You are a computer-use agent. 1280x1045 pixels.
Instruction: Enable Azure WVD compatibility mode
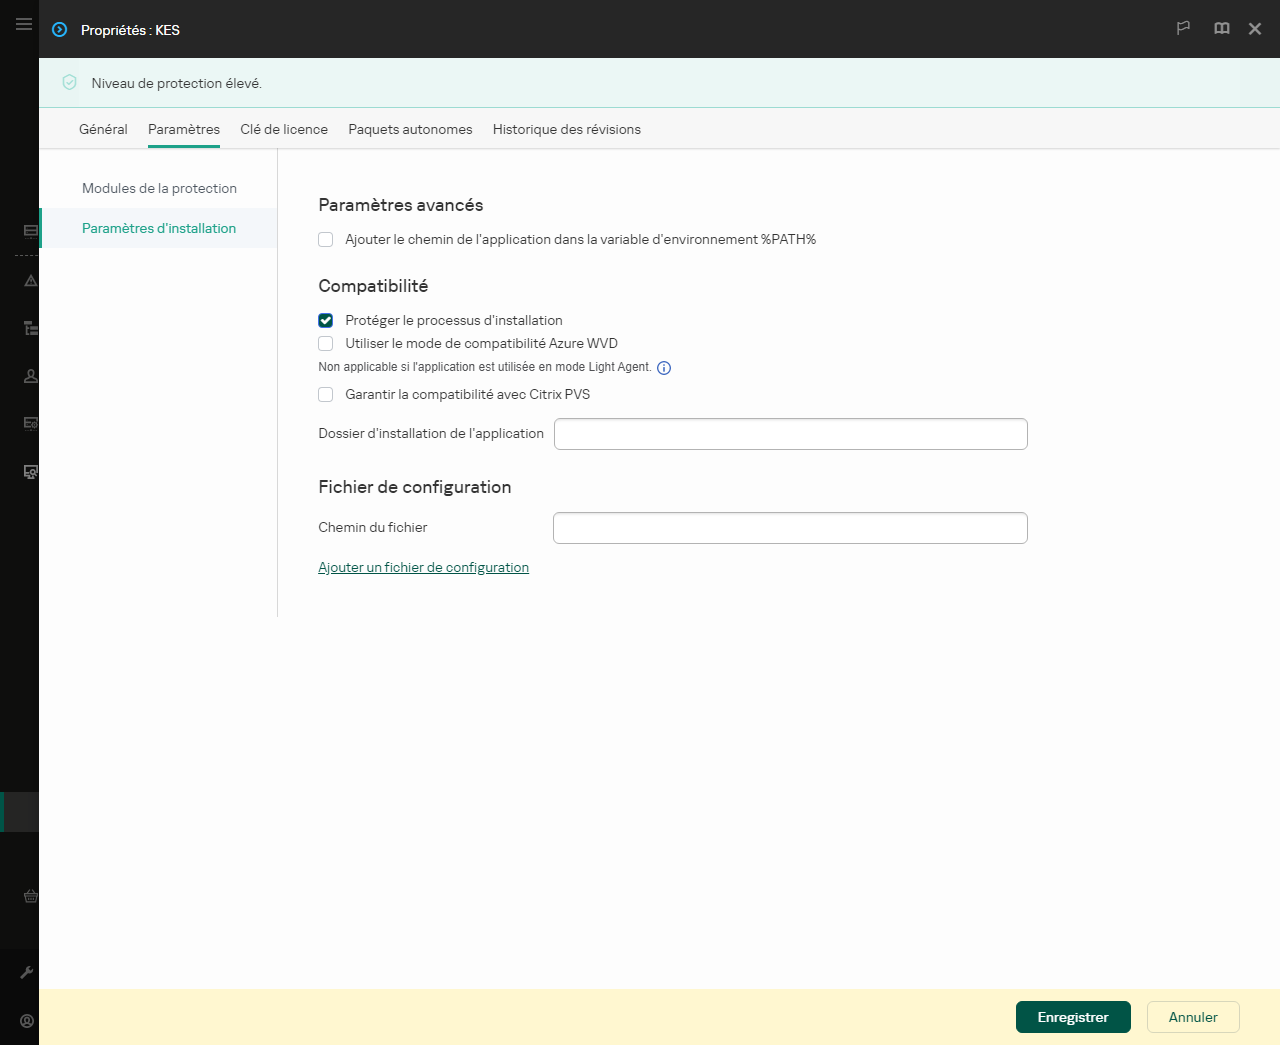pyautogui.click(x=325, y=343)
